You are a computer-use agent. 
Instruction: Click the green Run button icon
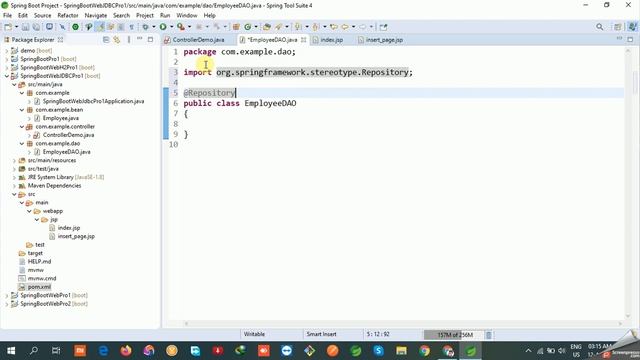pyautogui.click(x=163, y=27)
